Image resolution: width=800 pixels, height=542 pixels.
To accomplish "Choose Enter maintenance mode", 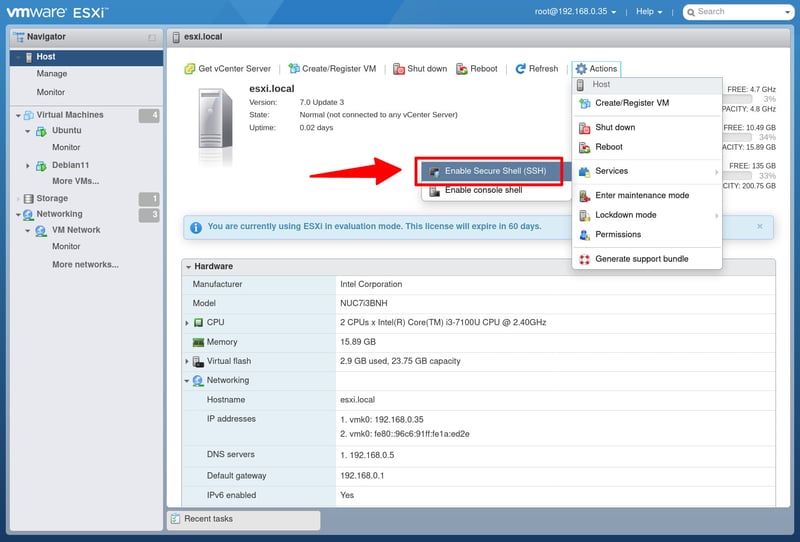I will (x=641, y=195).
